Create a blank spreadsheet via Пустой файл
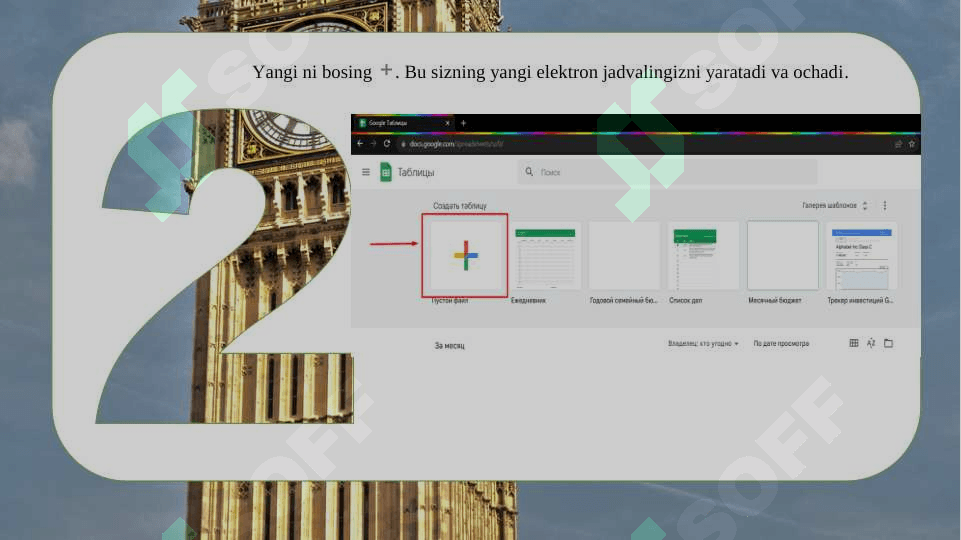The width and height of the screenshot is (961, 540). 465,256
